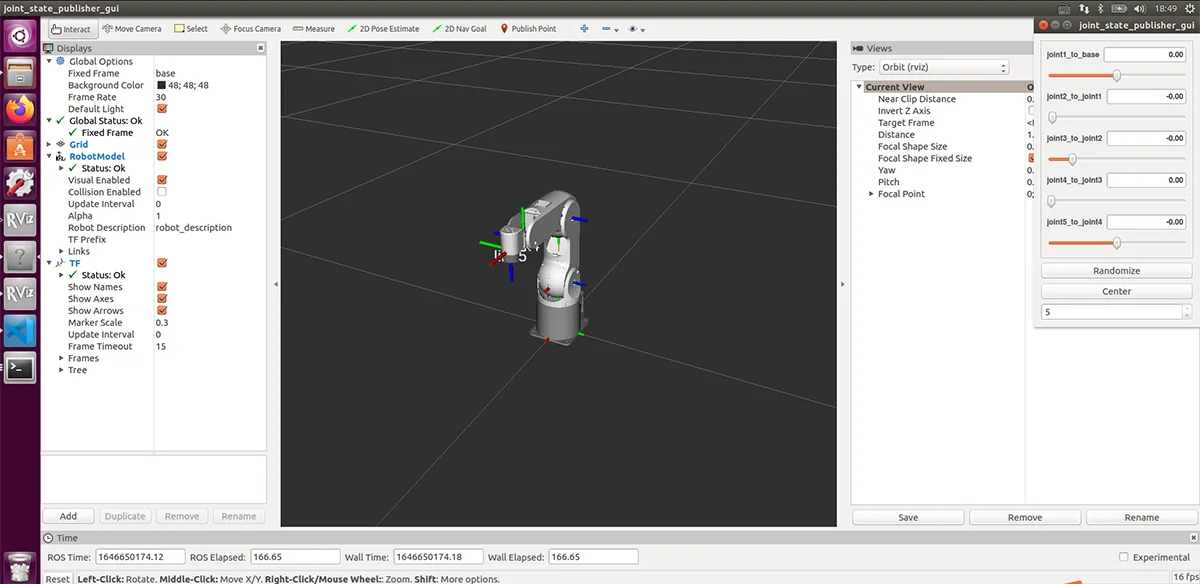Activate the Publish Point tool
Screen dimensions: 1200x584
527,29
